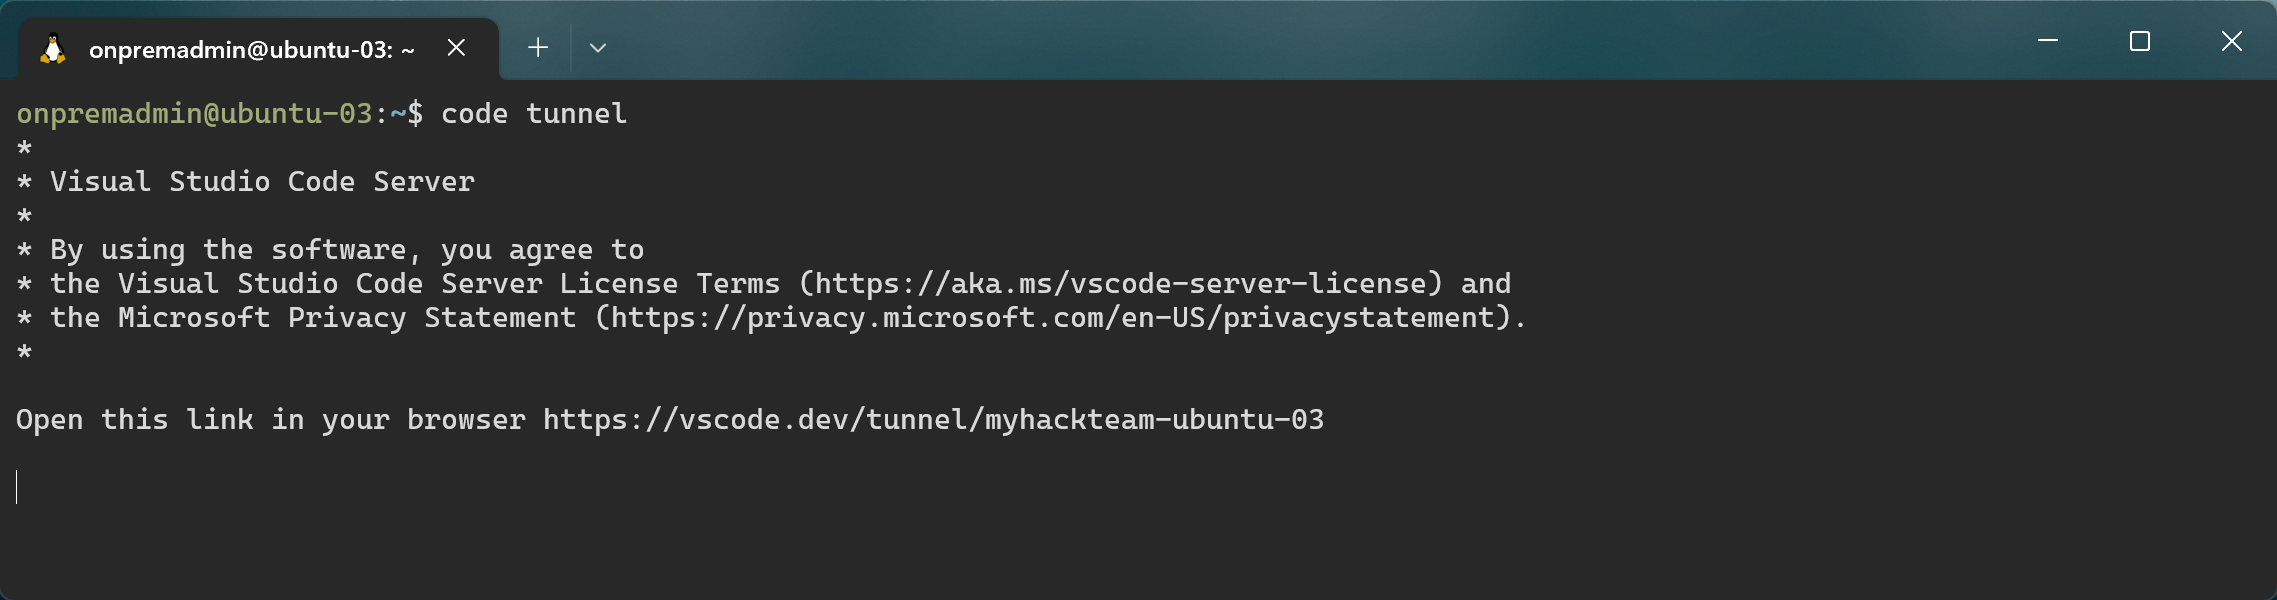Click the Tux penguin icon on the tab
2277x600 pixels.
click(x=52, y=47)
